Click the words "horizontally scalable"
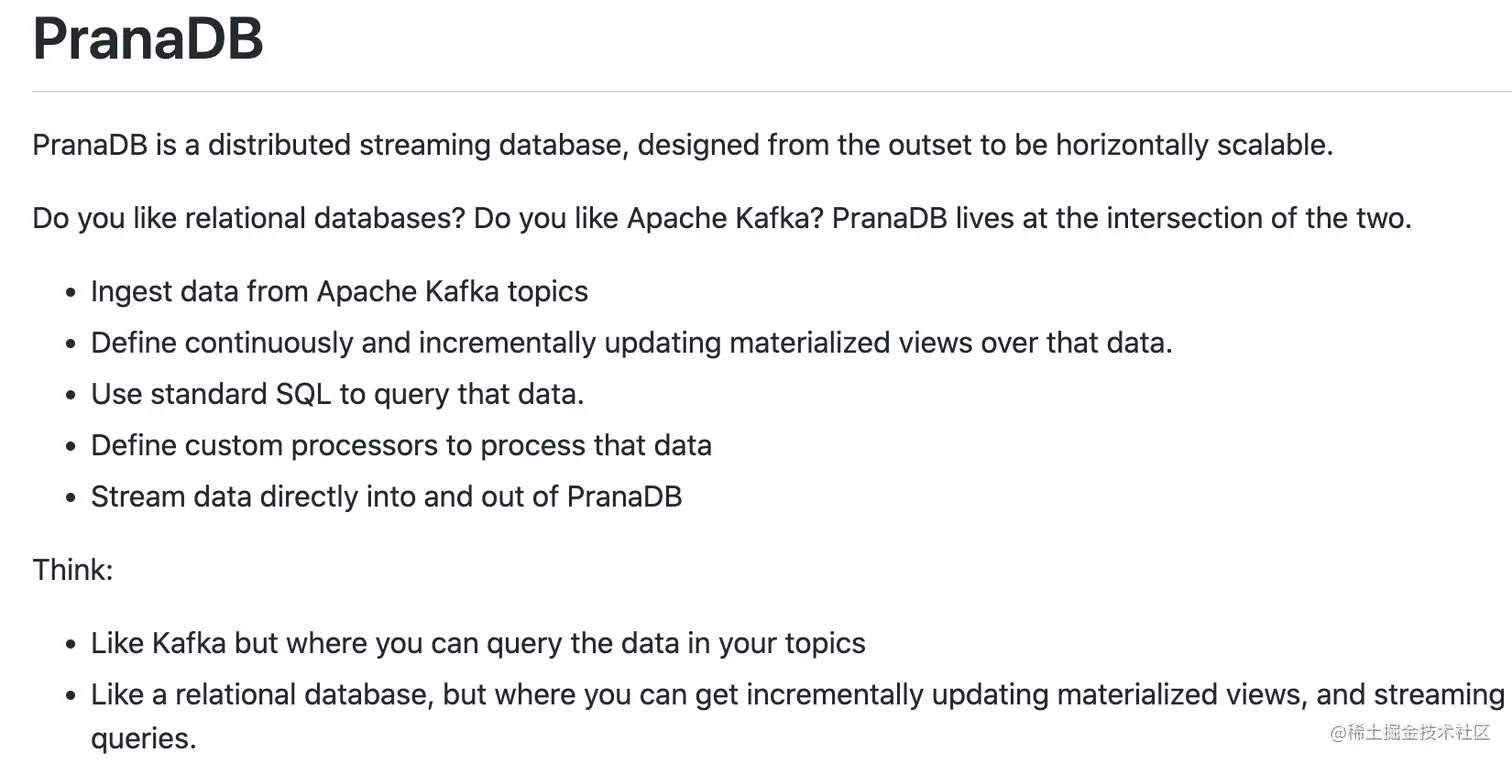The width and height of the screenshot is (1512, 764). (1194, 145)
